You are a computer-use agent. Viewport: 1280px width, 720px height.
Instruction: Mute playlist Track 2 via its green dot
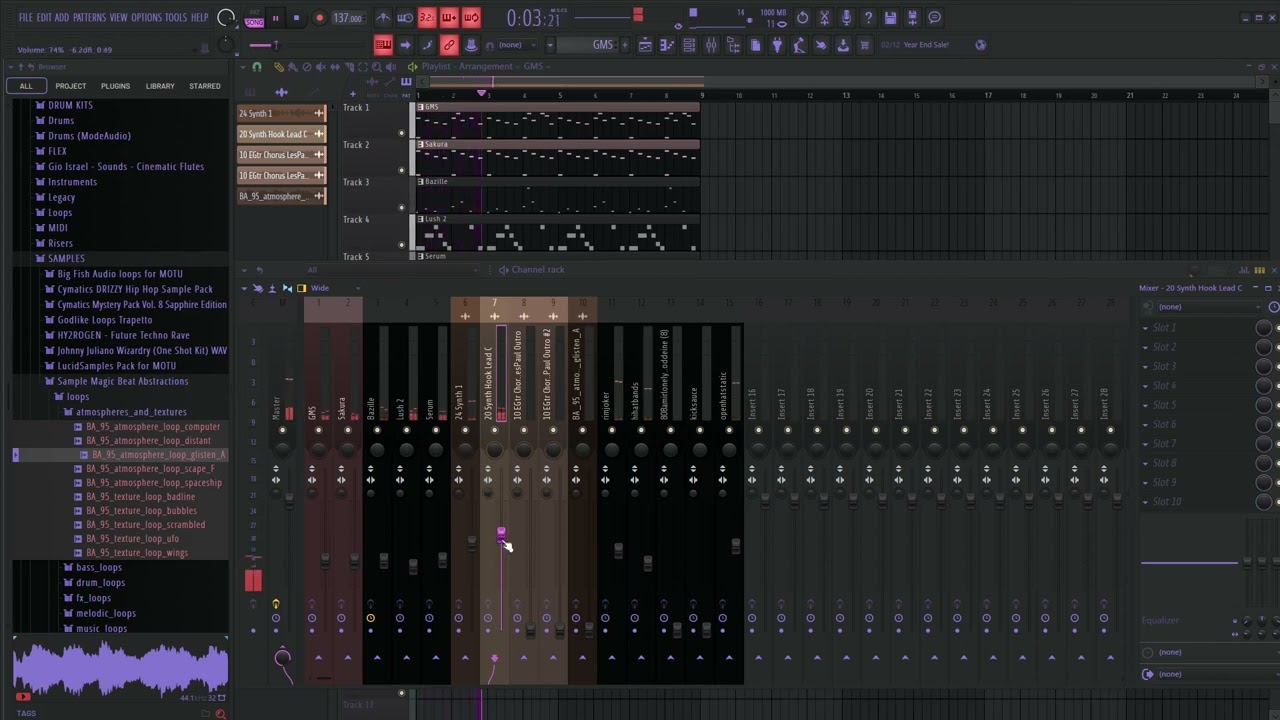coord(402,171)
